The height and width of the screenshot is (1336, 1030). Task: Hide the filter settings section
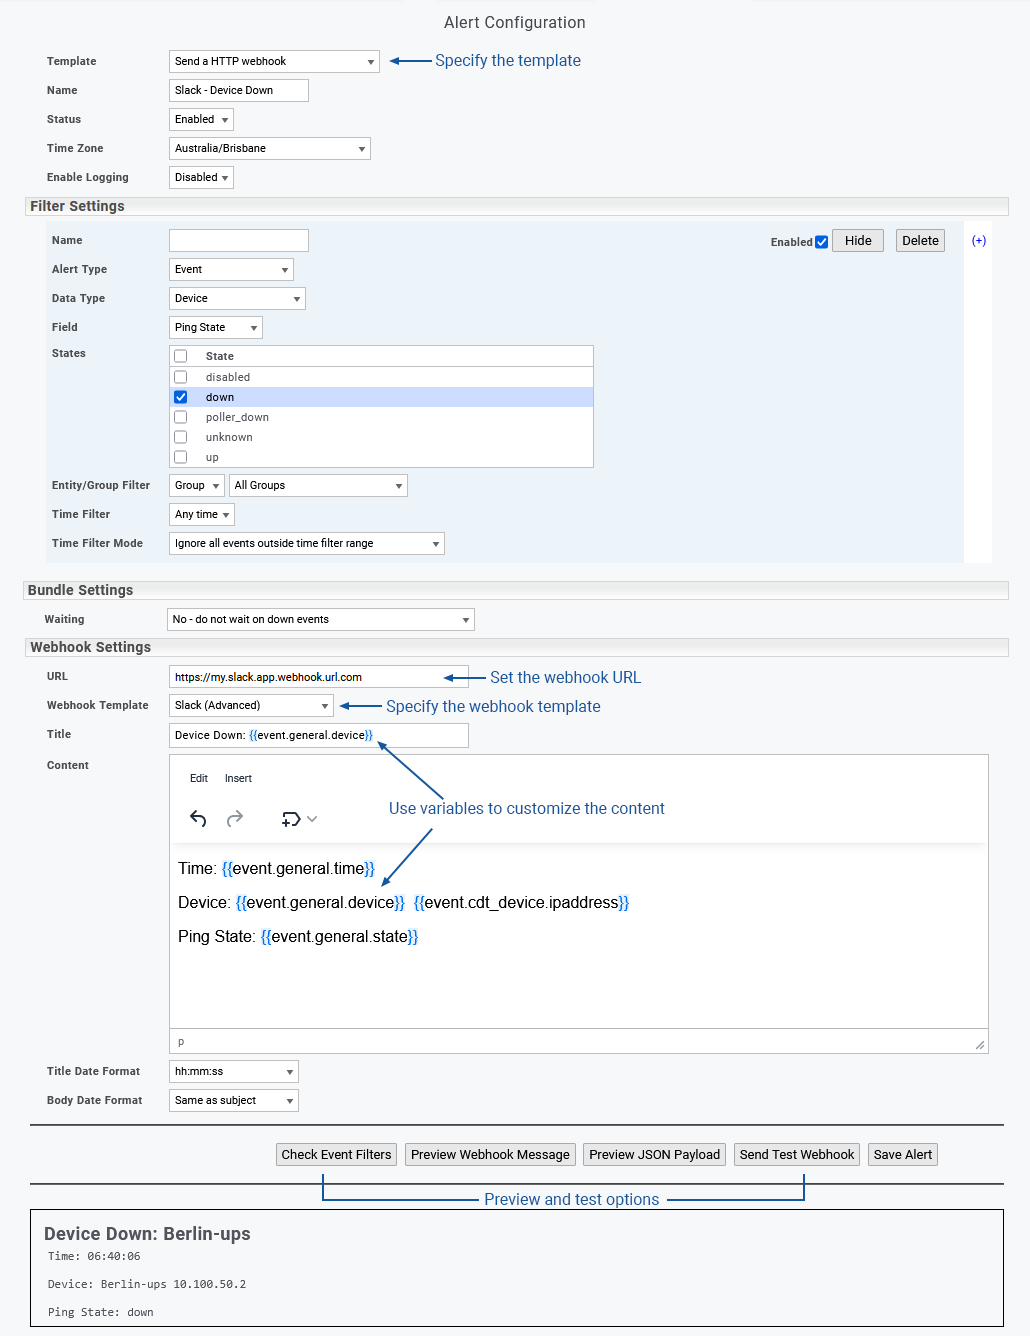click(858, 241)
